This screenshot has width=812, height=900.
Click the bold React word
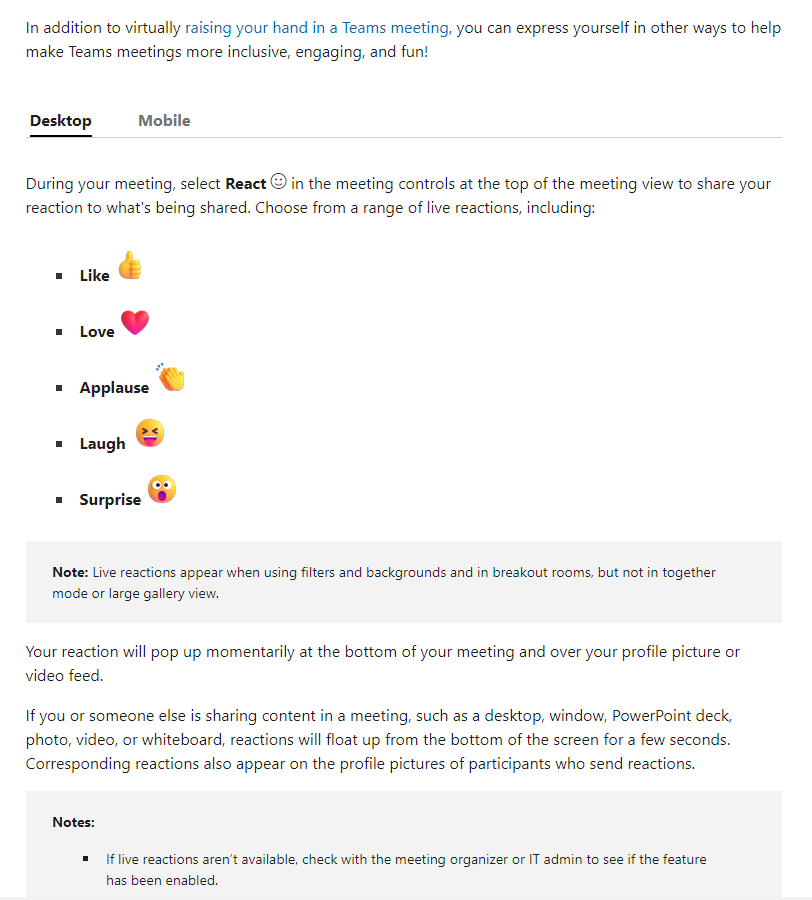point(246,184)
